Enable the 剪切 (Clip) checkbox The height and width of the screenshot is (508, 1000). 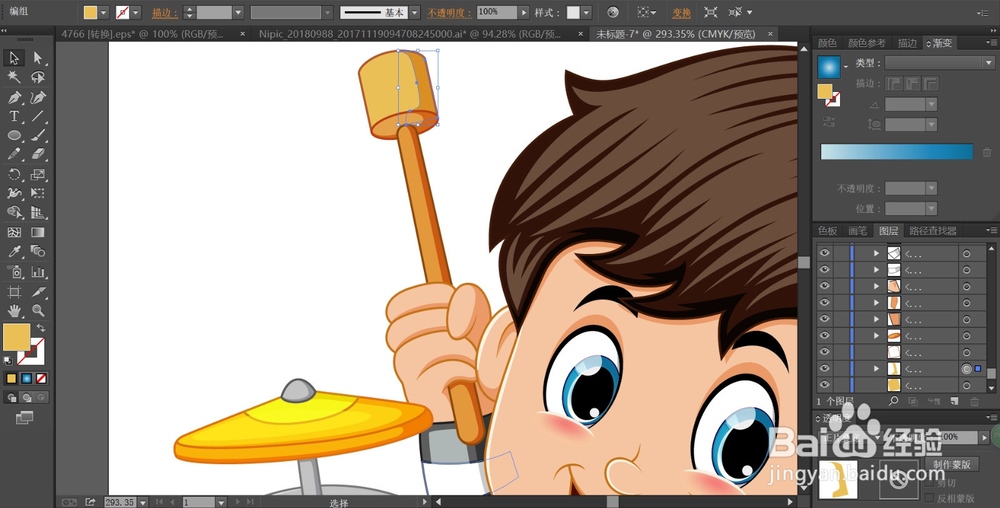(929, 483)
